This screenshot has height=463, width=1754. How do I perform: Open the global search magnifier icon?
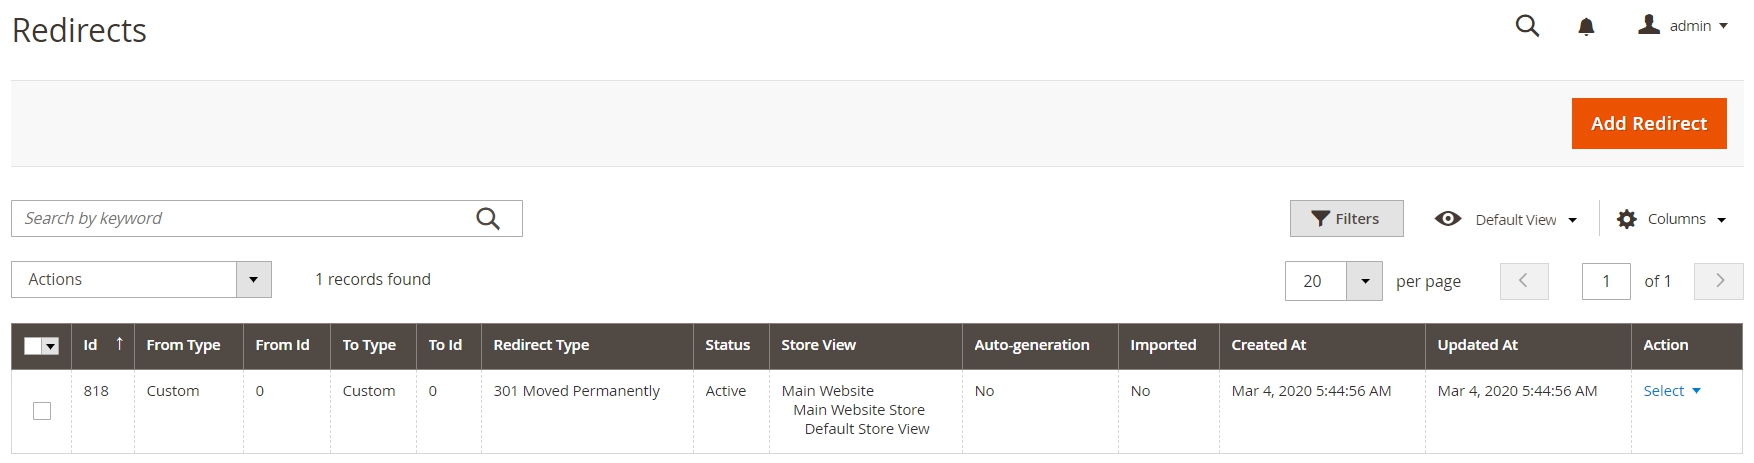tap(1527, 26)
